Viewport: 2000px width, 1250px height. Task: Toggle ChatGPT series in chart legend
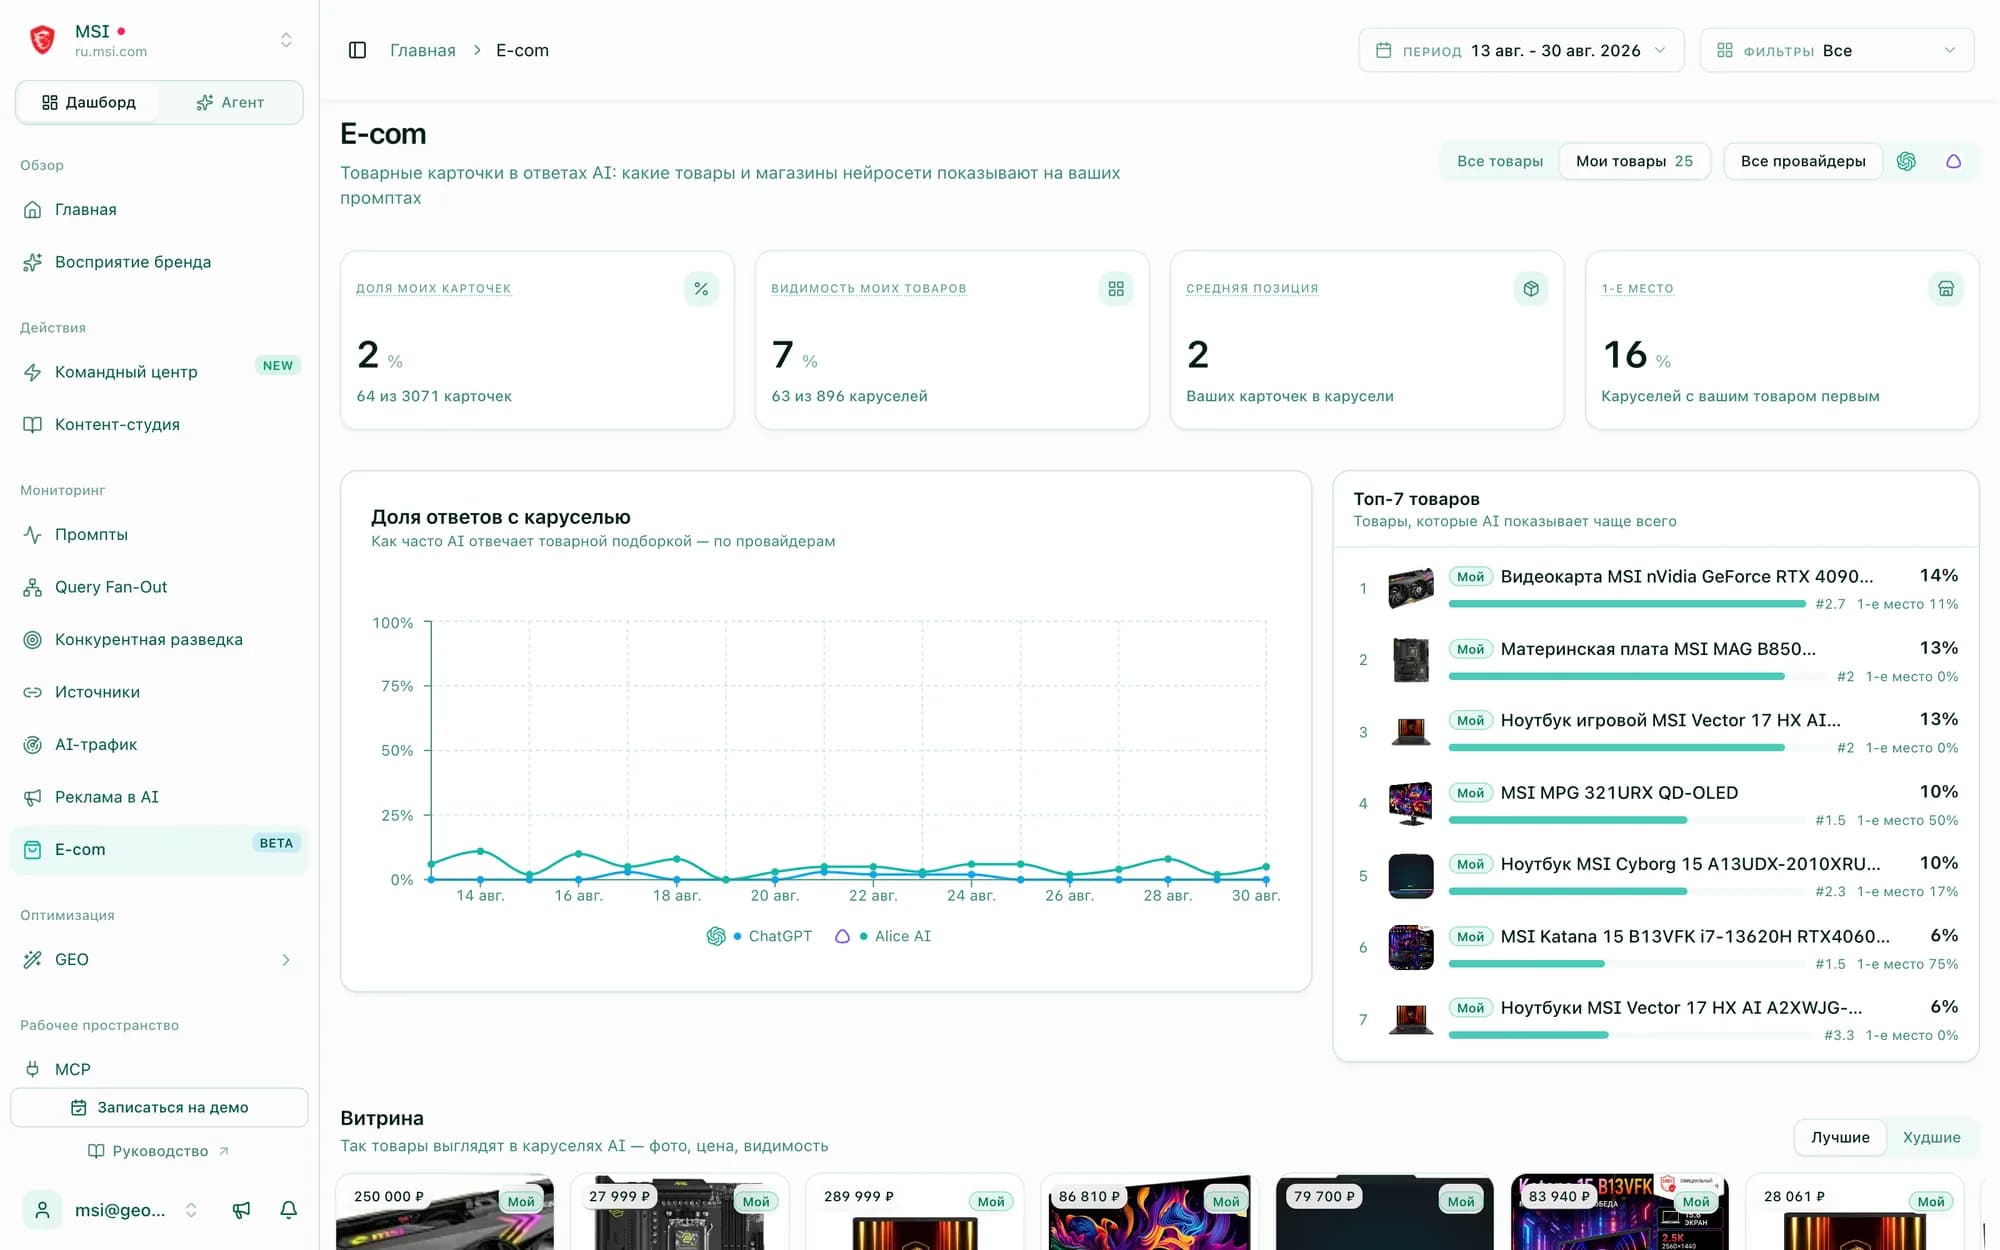760,936
